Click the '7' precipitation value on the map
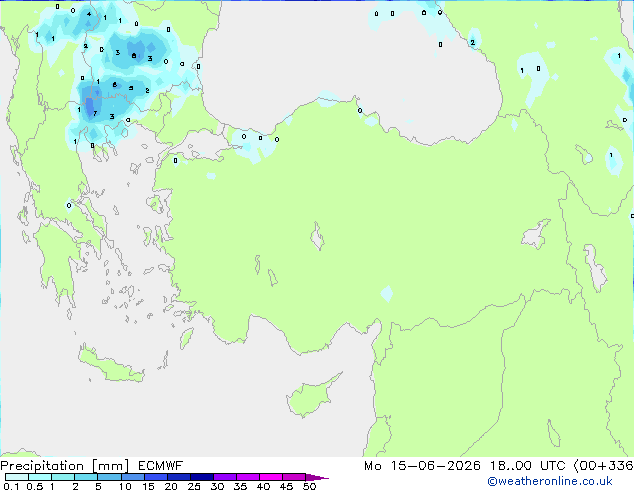The image size is (634, 490). click(x=95, y=113)
